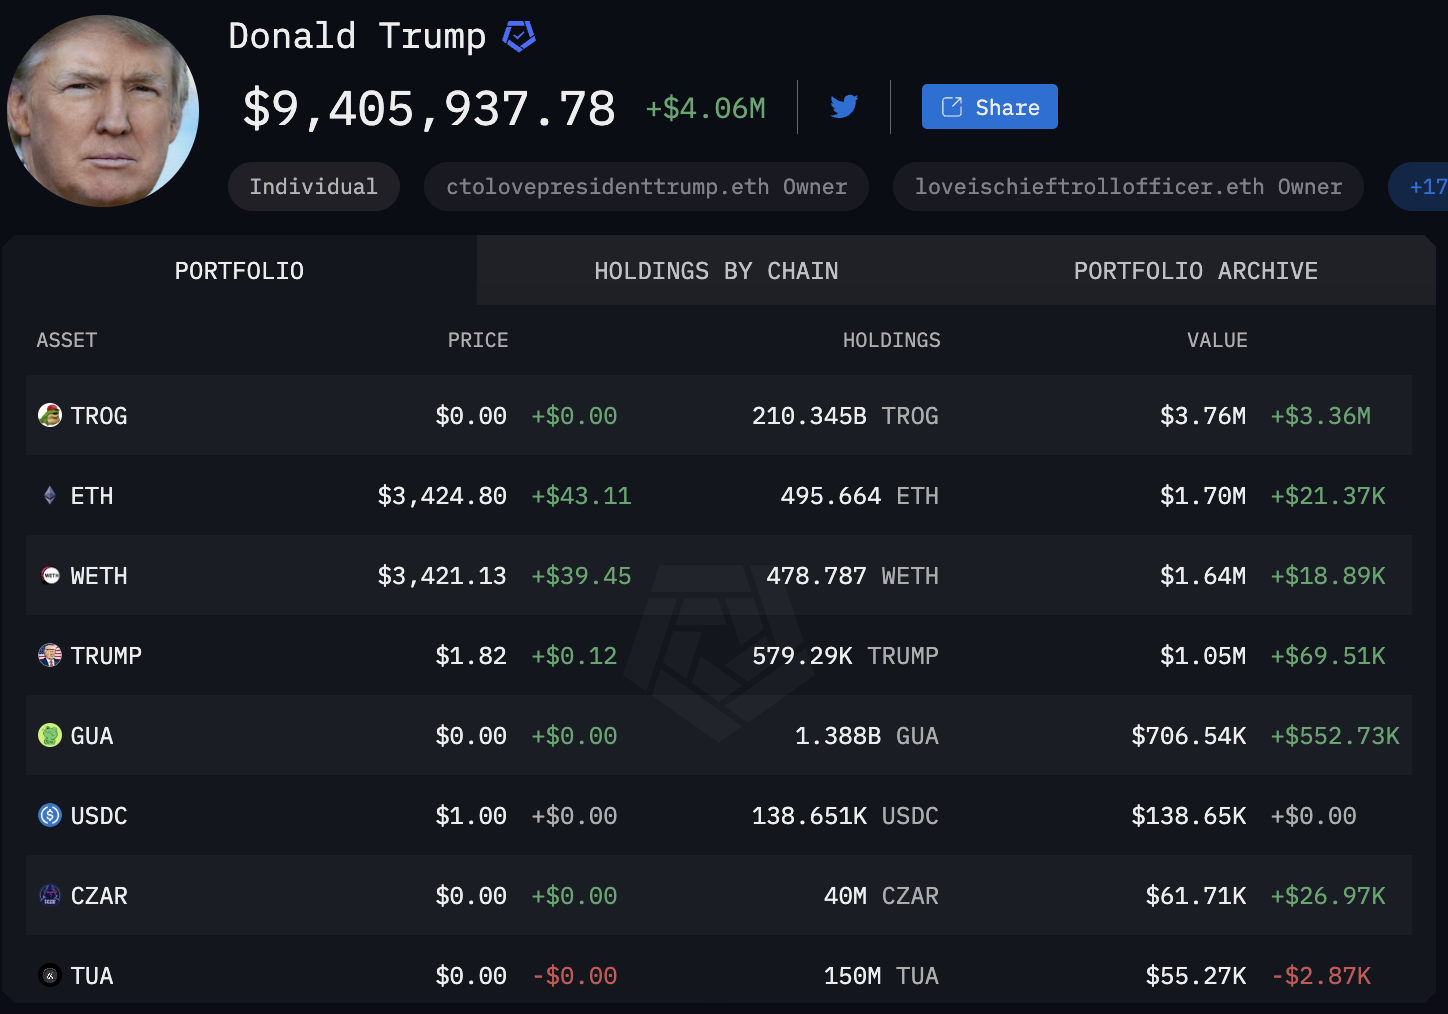Image resolution: width=1448 pixels, height=1014 pixels.
Task: Open the ctolovepresidenttrump.eth Owner tag
Action: 646,187
